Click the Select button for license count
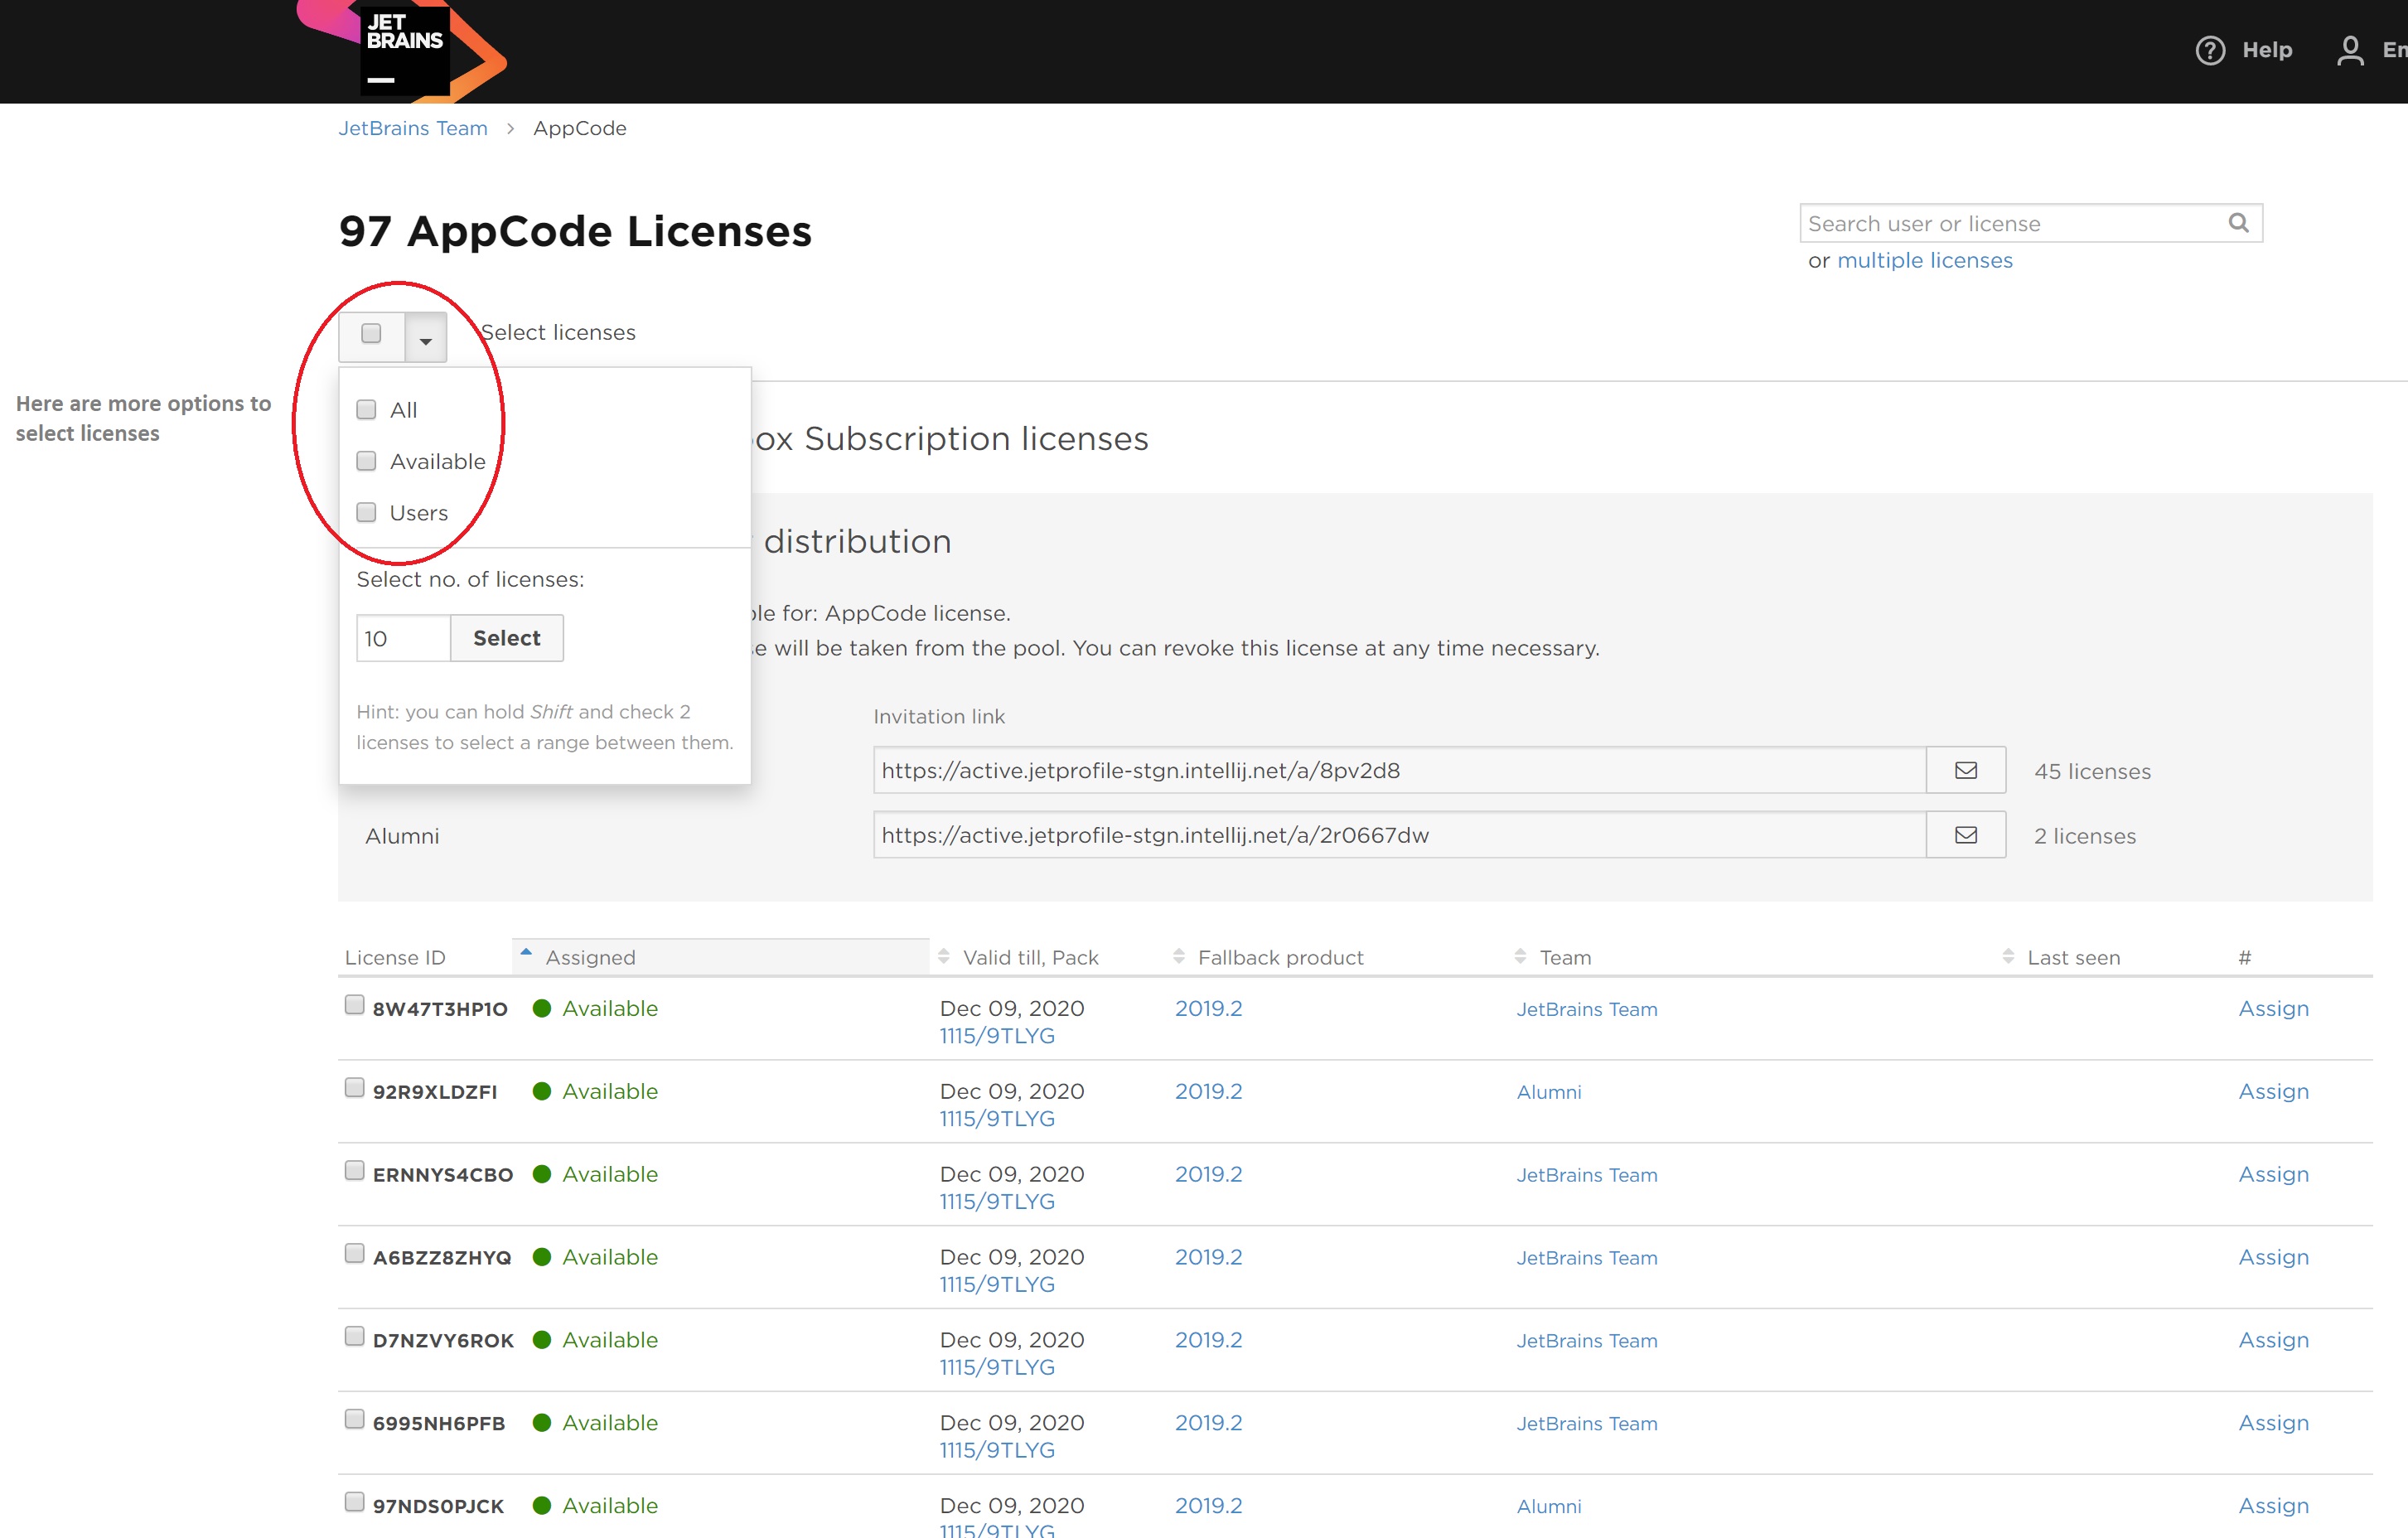2408x1538 pixels. tap(505, 637)
